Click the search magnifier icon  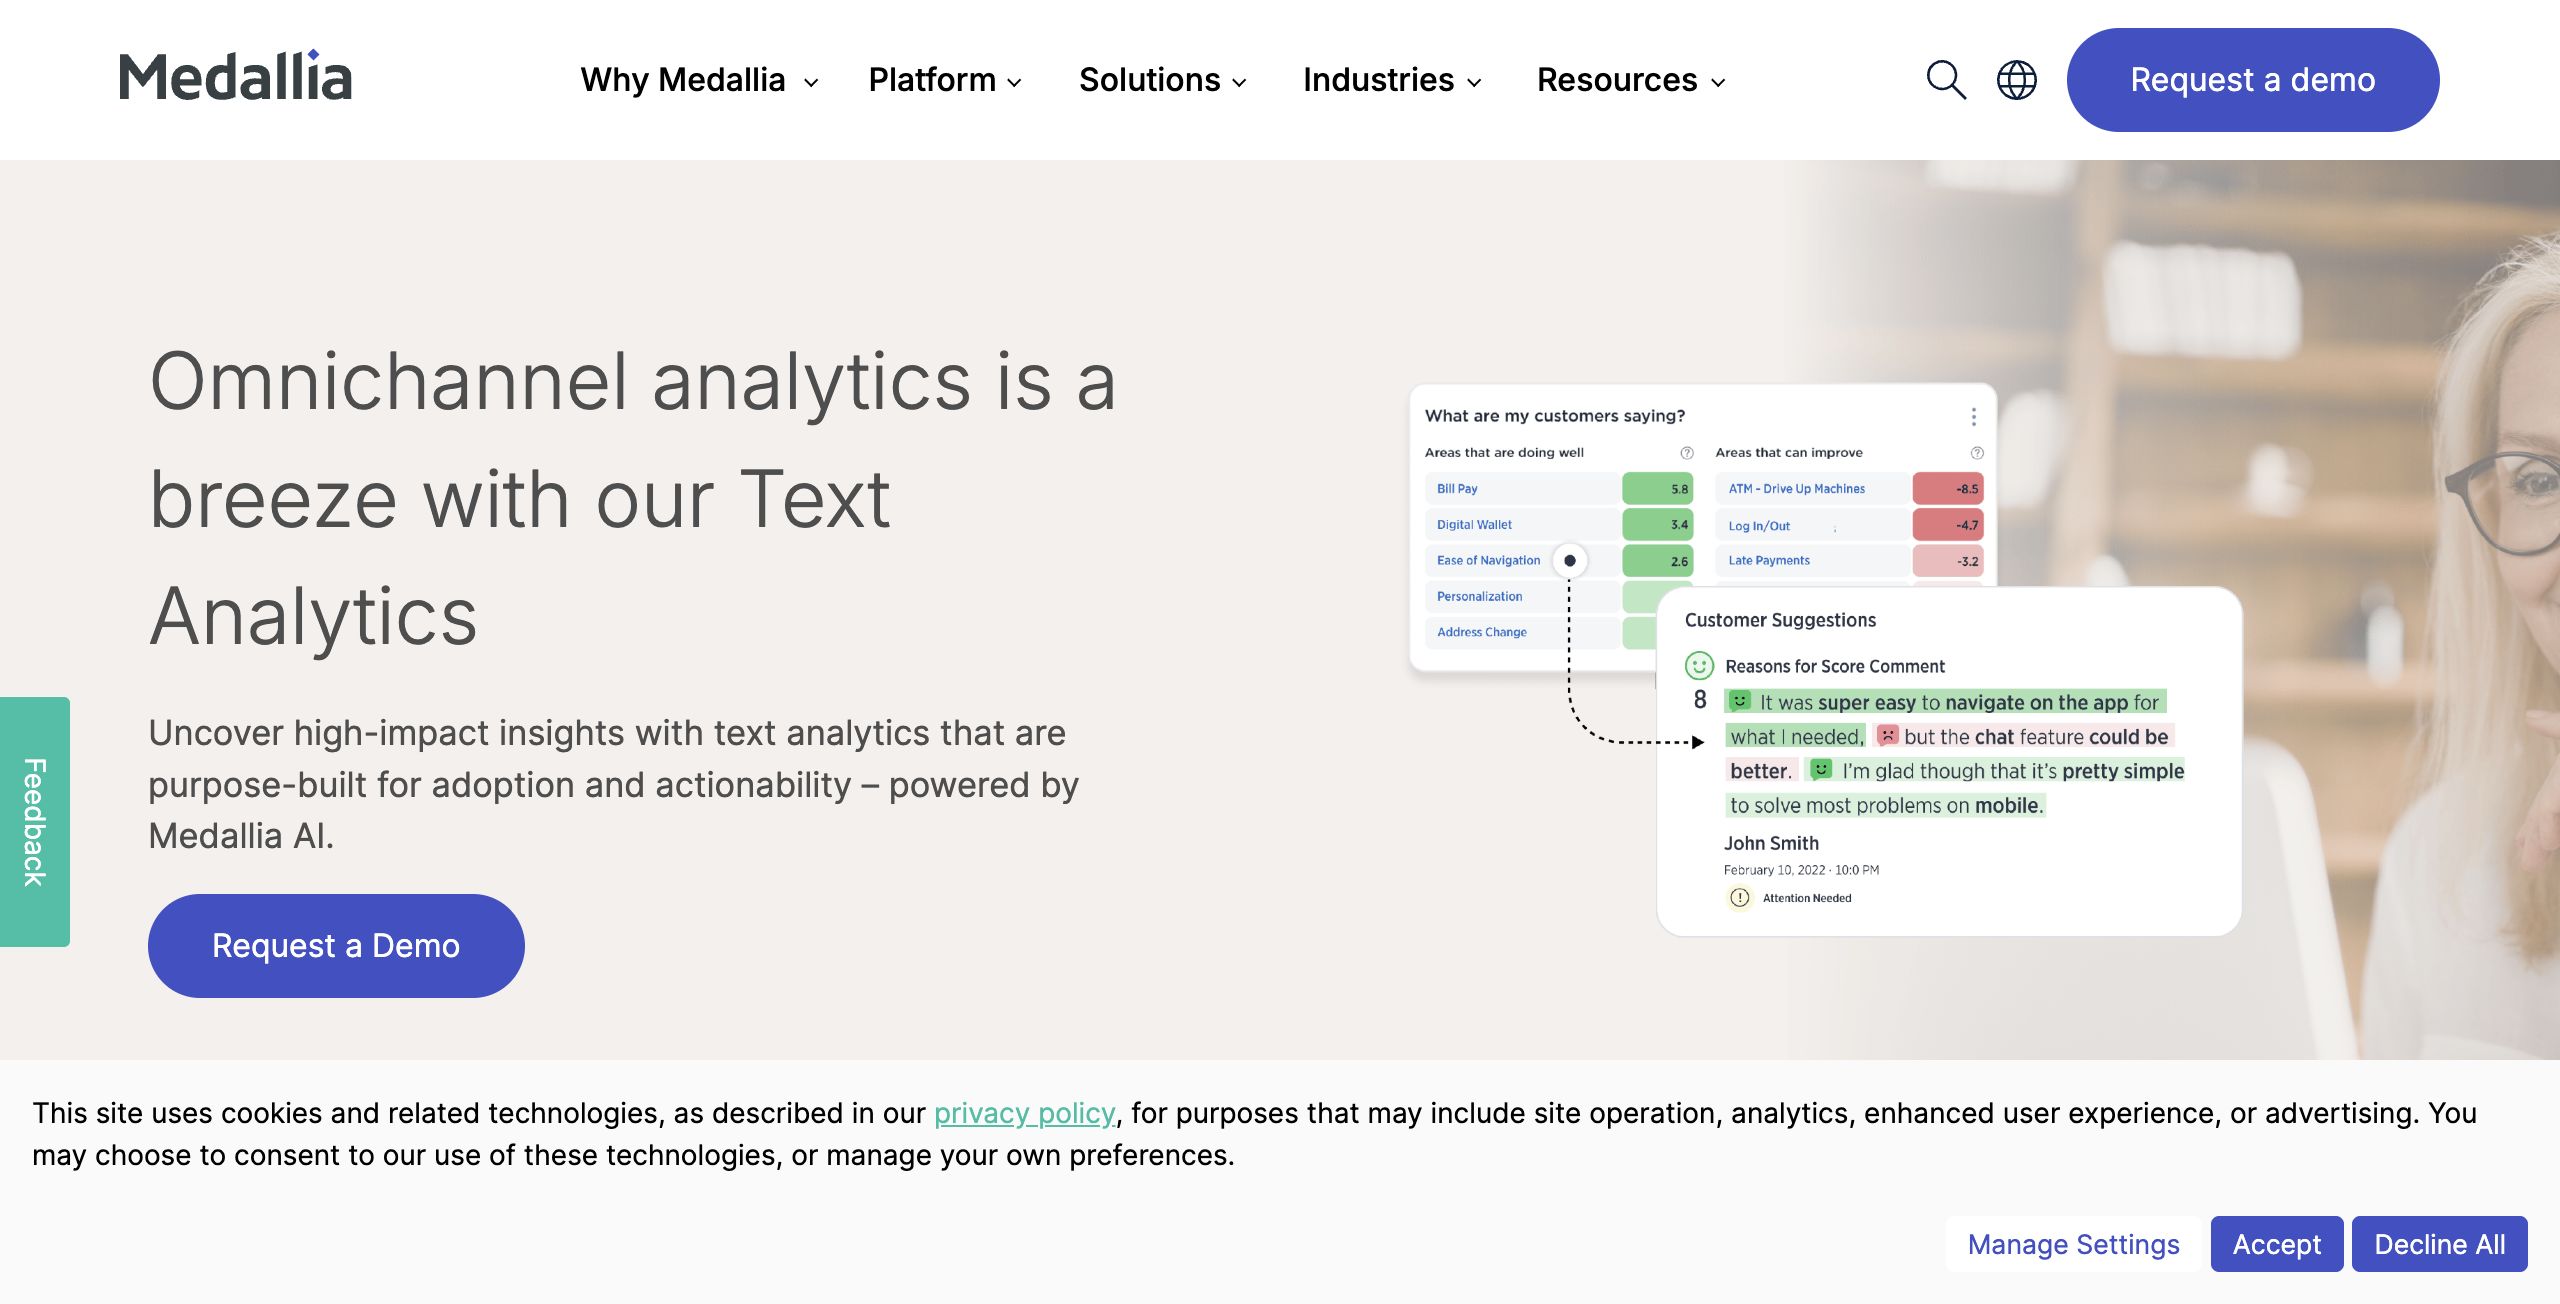1945,80
